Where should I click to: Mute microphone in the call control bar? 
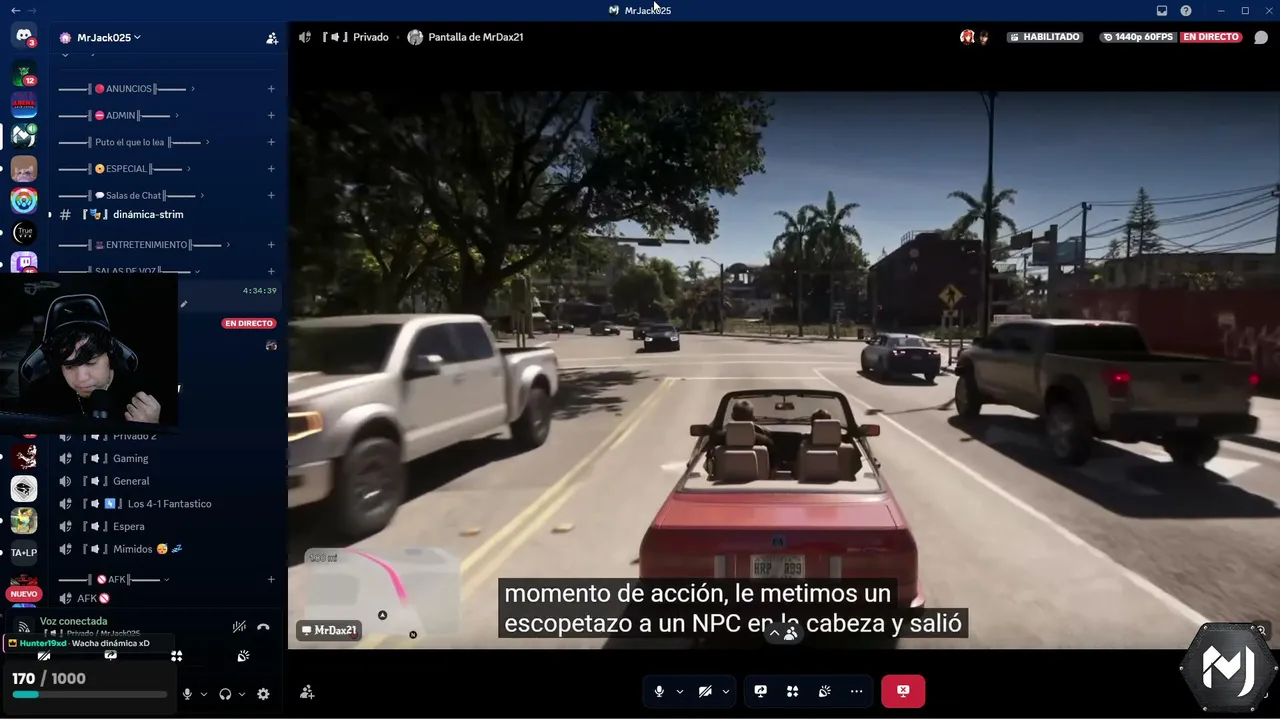pos(659,691)
